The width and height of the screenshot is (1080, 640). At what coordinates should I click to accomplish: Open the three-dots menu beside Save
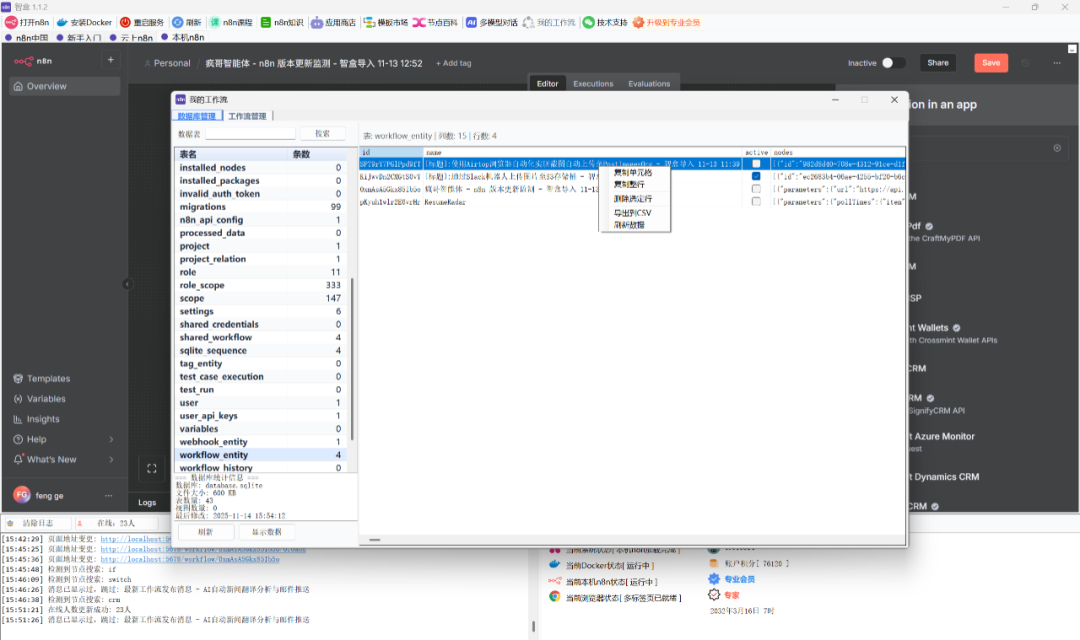pyautogui.click(x=1057, y=63)
